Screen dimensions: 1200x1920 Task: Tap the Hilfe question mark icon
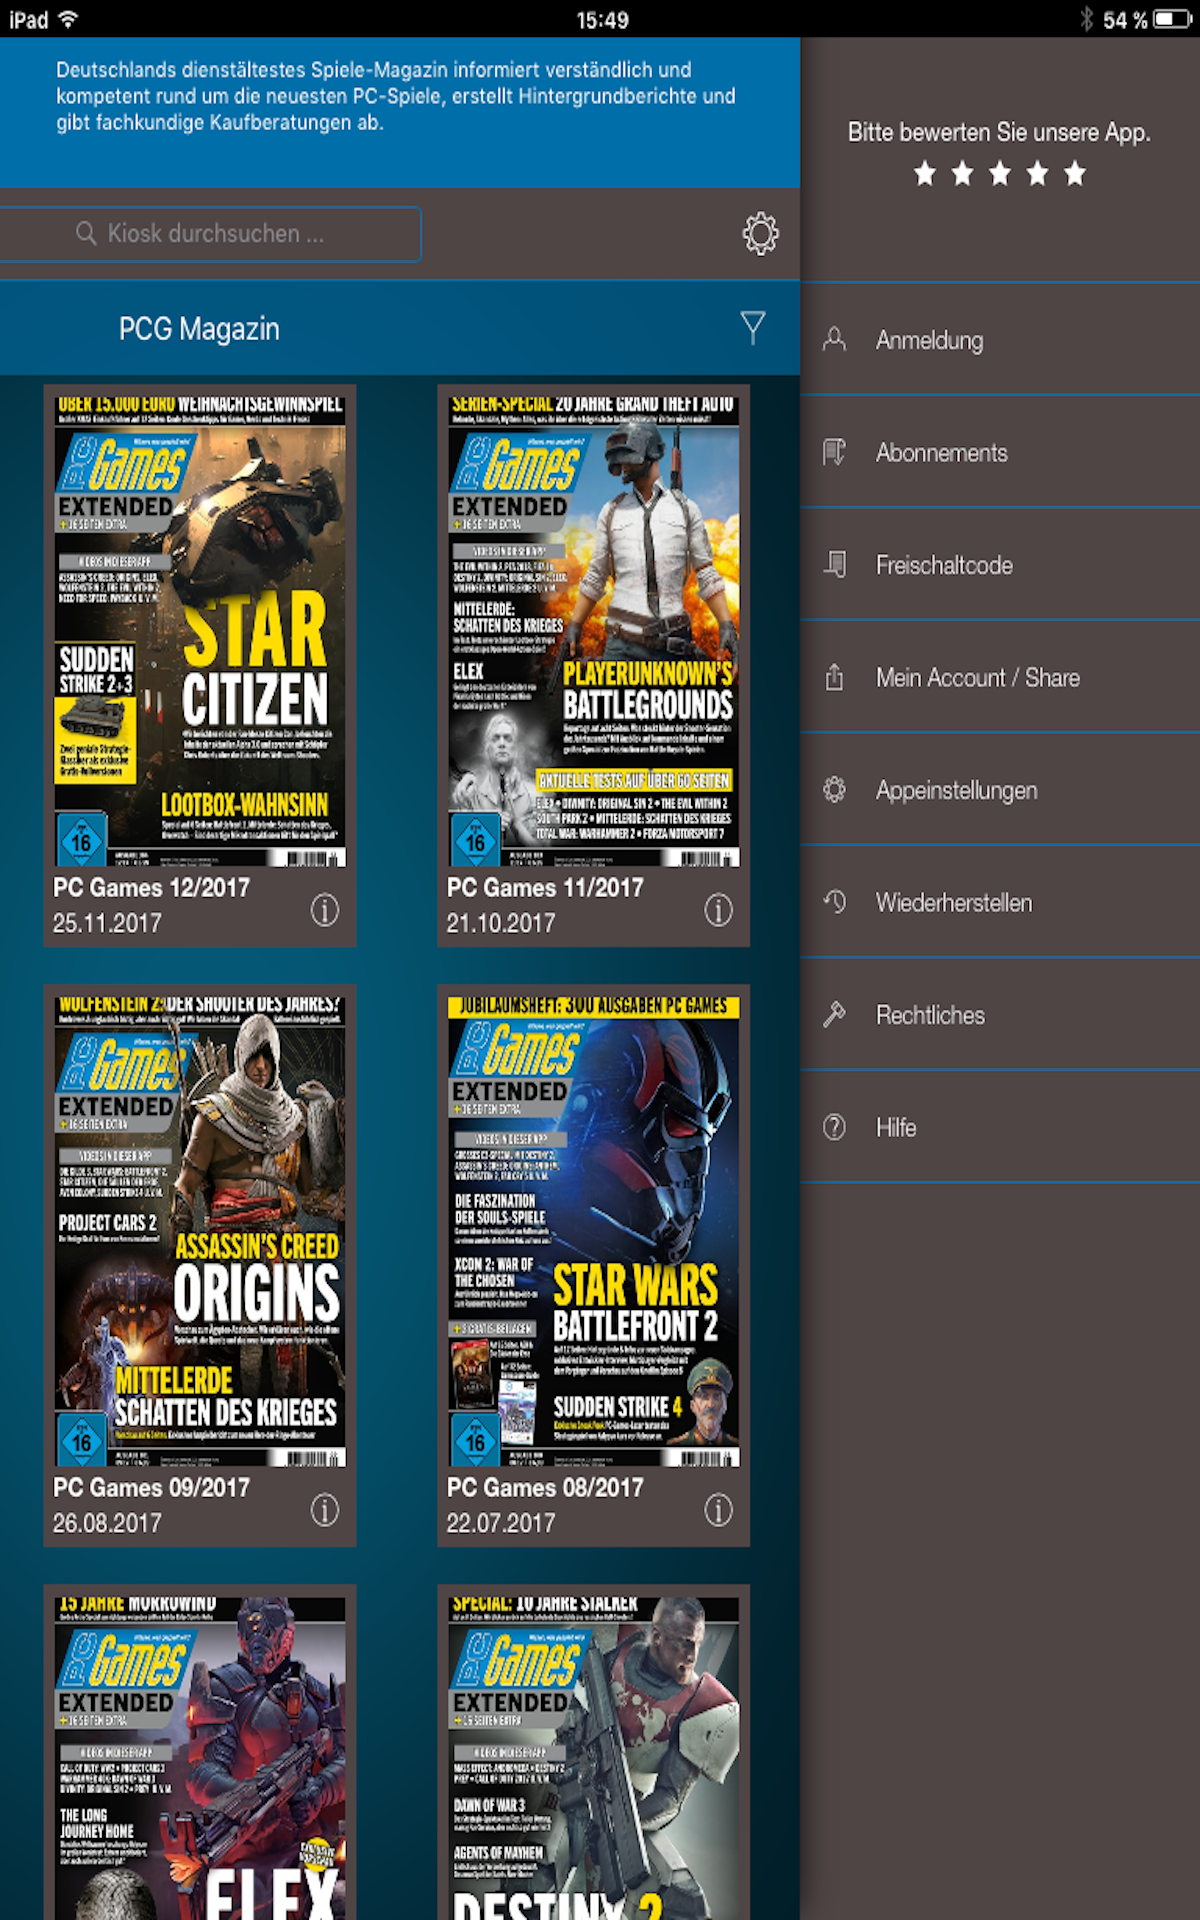pos(834,1127)
